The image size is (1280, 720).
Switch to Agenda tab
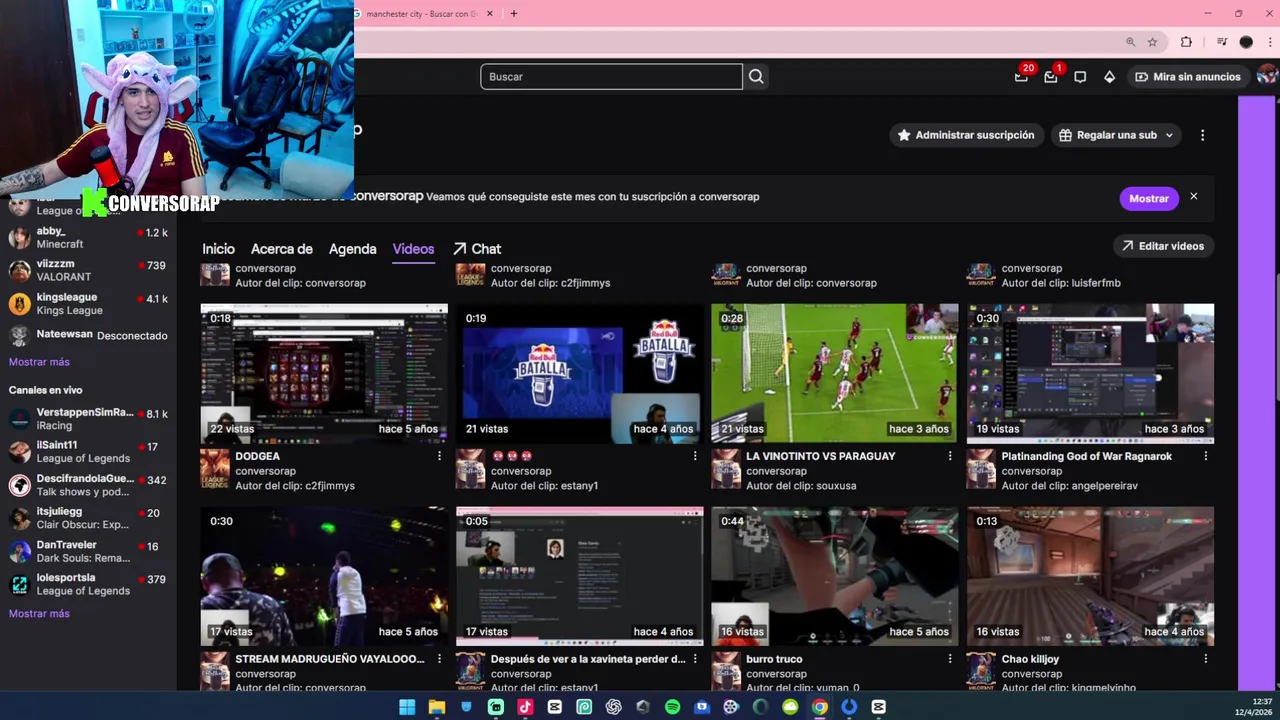click(x=353, y=249)
